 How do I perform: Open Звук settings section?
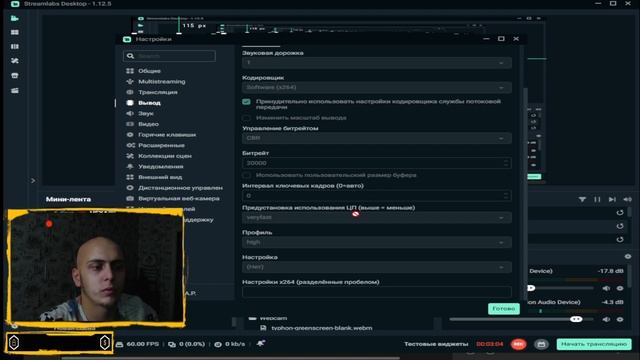click(x=146, y=113)
